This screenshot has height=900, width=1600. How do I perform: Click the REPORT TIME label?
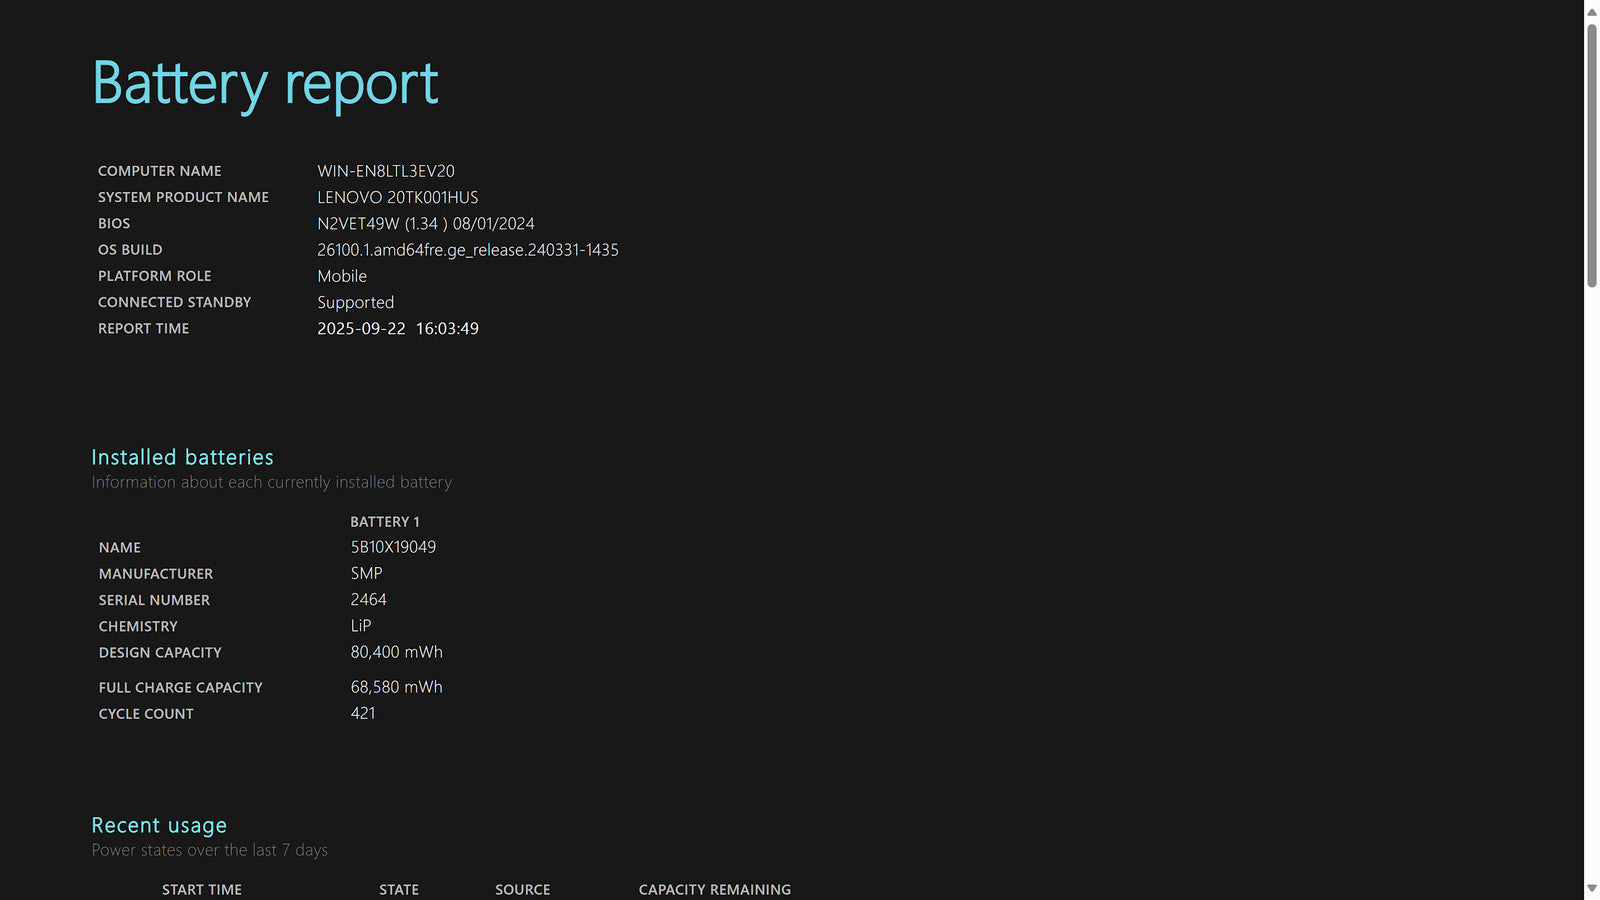pyautogui.click(x=144, y=328)
